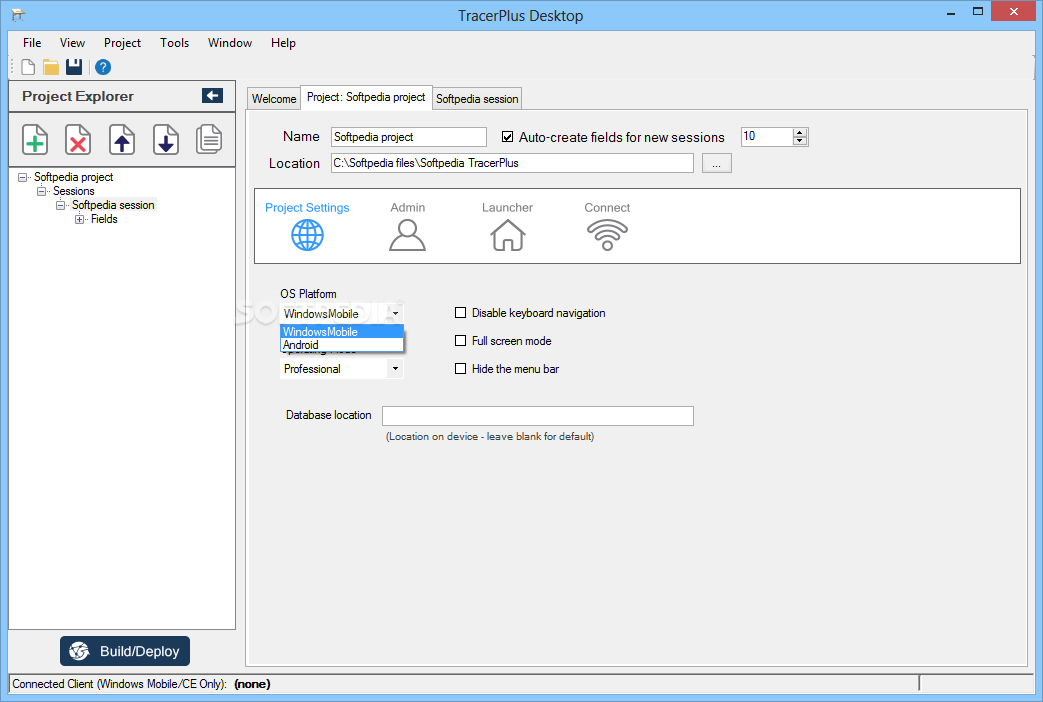
Task: Open the Tools menu
Action: 174,43
